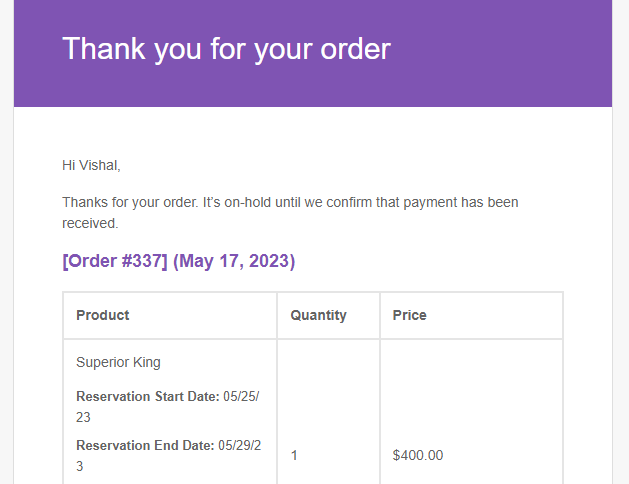Screen dimensions: 629x484
Task: Select the 'Hi Vishal,' greeting text
Action: click(x=91, y=165)
